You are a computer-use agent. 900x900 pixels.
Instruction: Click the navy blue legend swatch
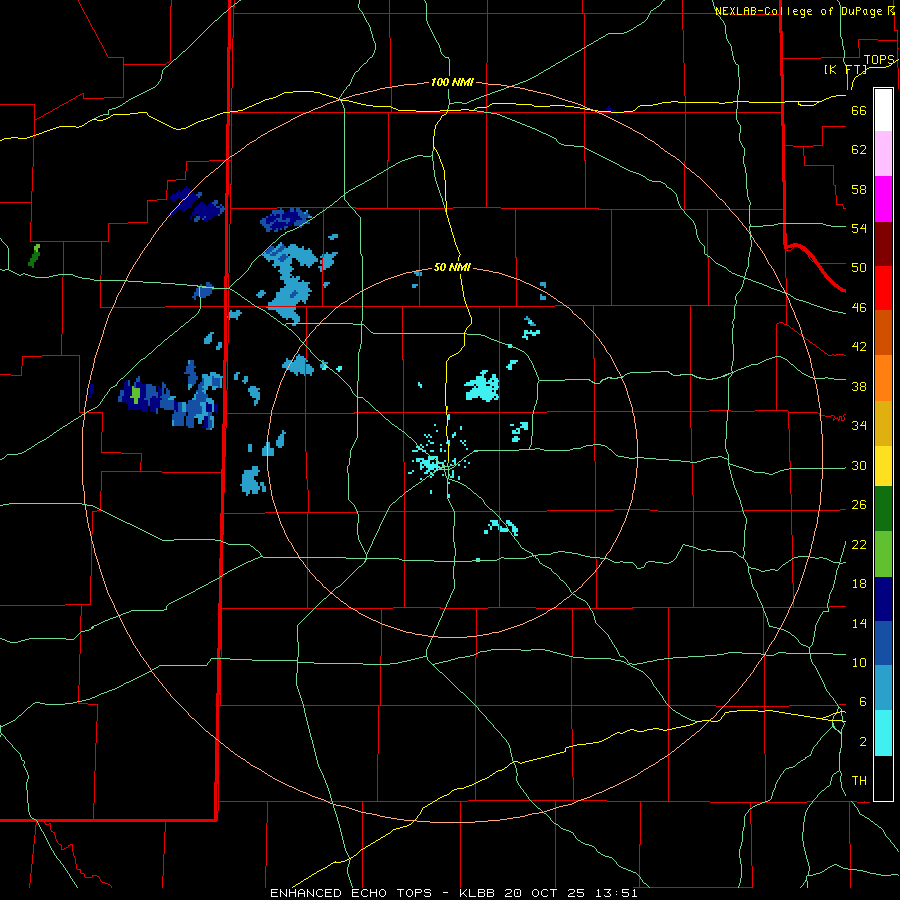[x=883, y=599]
